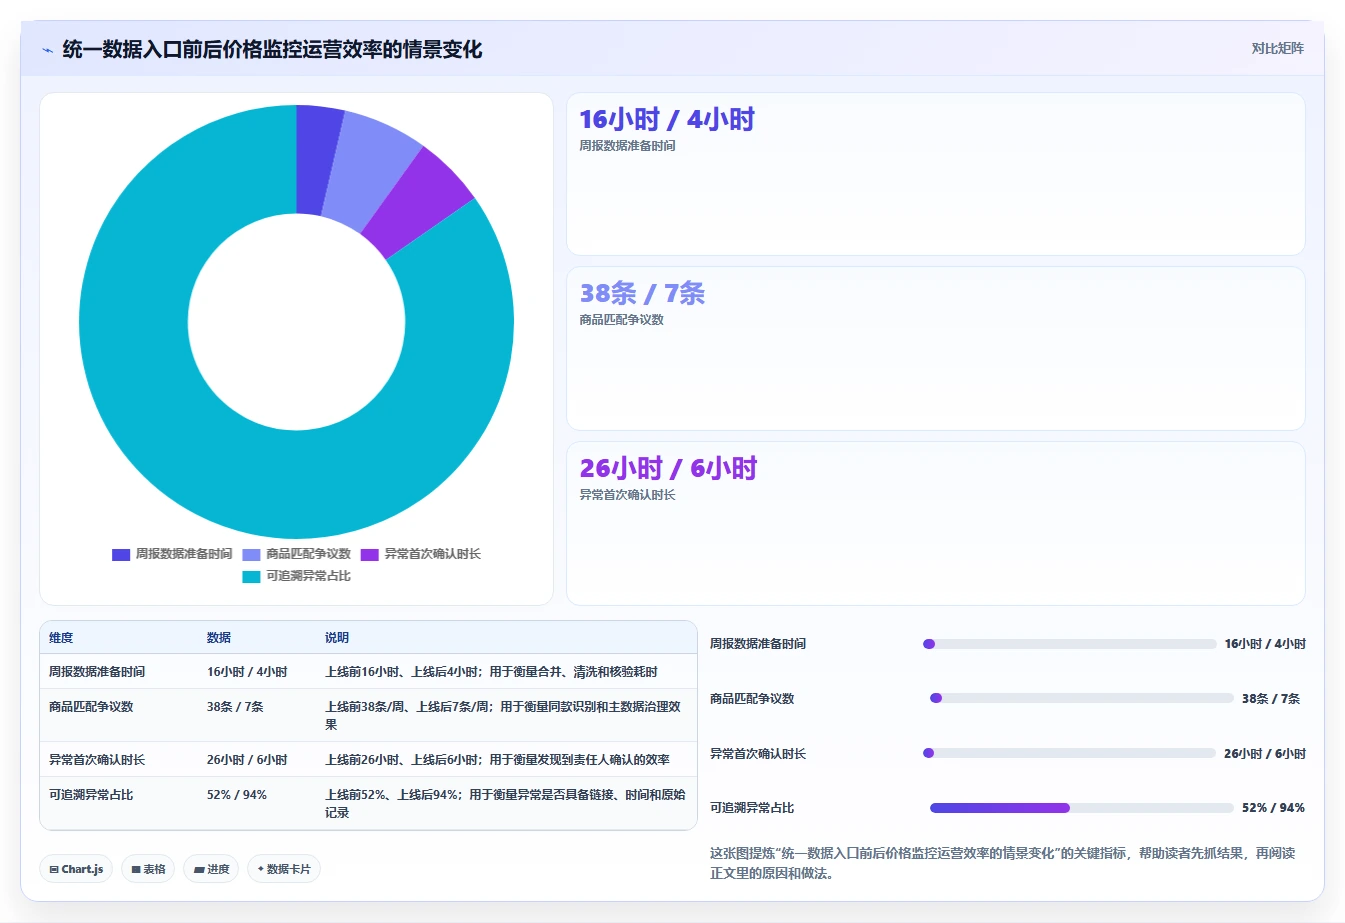The width and height of the screenshot is (1345, 923).
Task: Click the lightning icon beside the title
Action: tap(47, 50)
